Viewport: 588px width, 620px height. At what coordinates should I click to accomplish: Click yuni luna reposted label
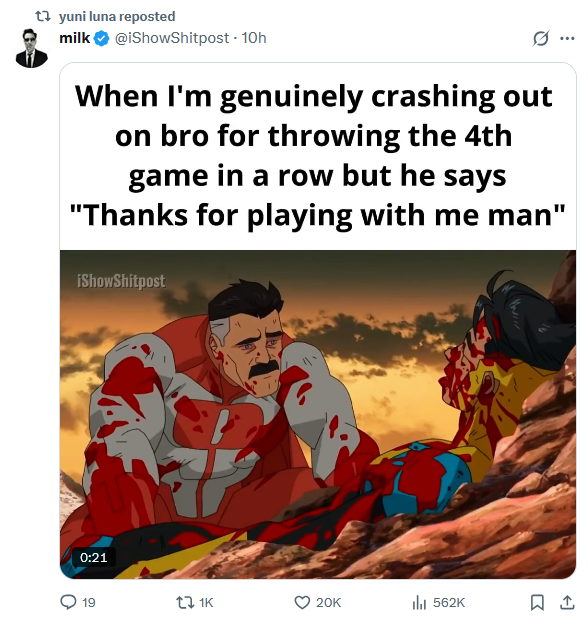(x=117, y=16)
